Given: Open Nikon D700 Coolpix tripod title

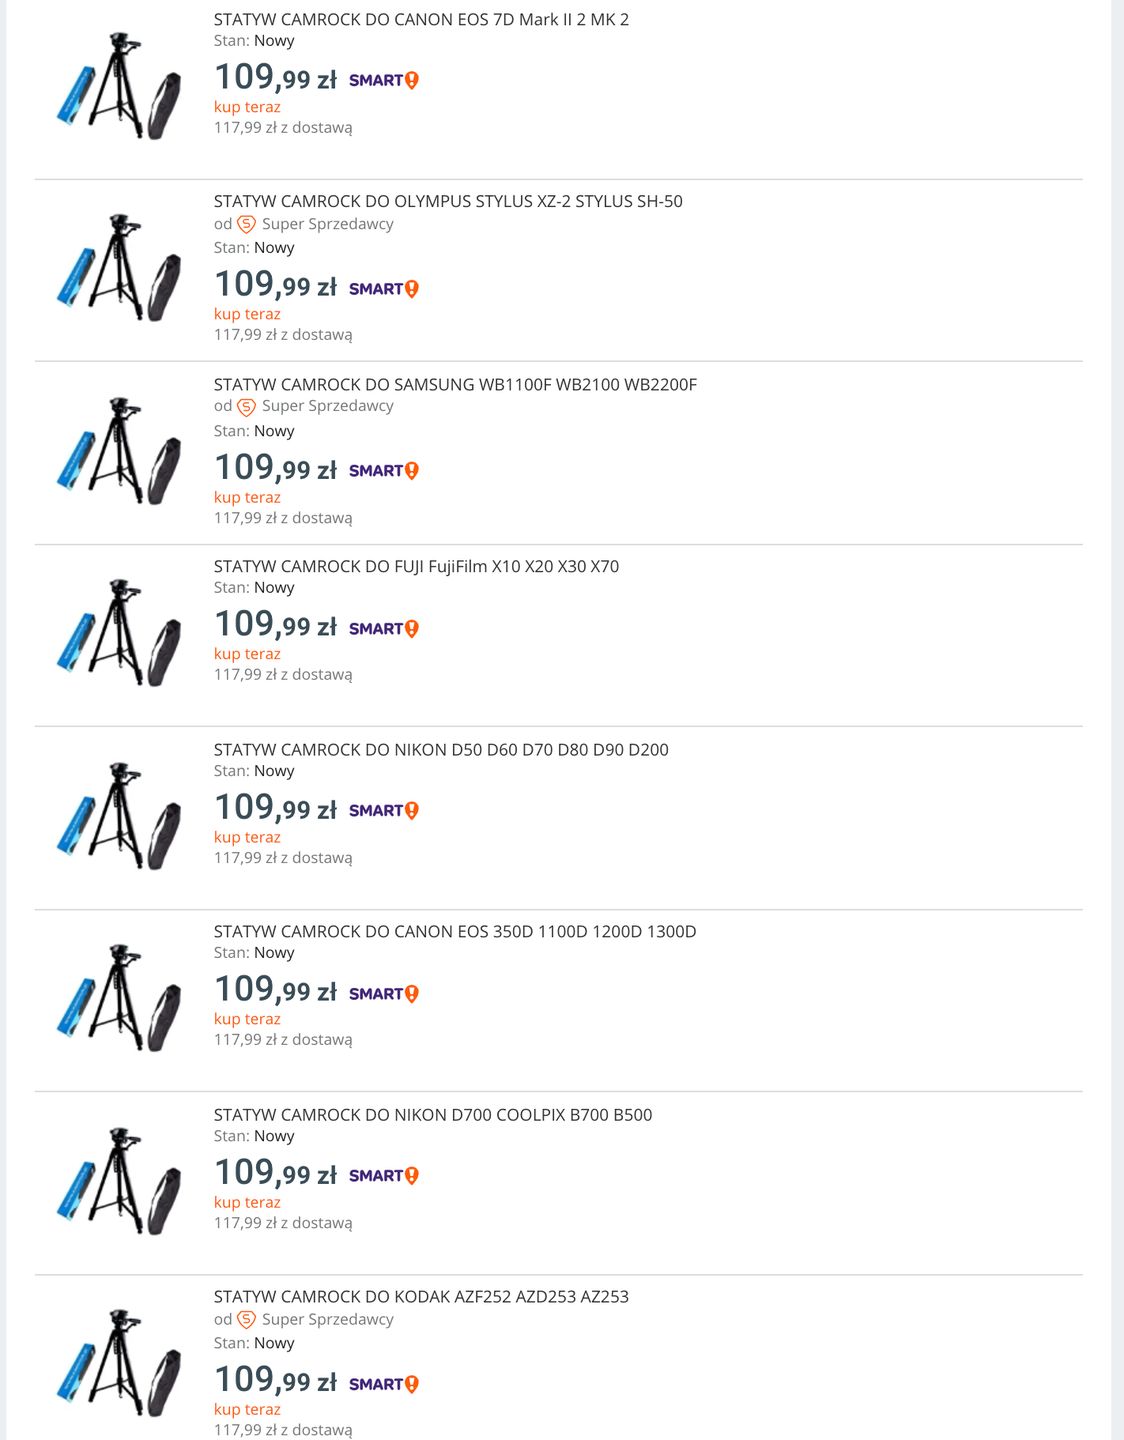Looking at the screenshot, I should (433, 1114).
